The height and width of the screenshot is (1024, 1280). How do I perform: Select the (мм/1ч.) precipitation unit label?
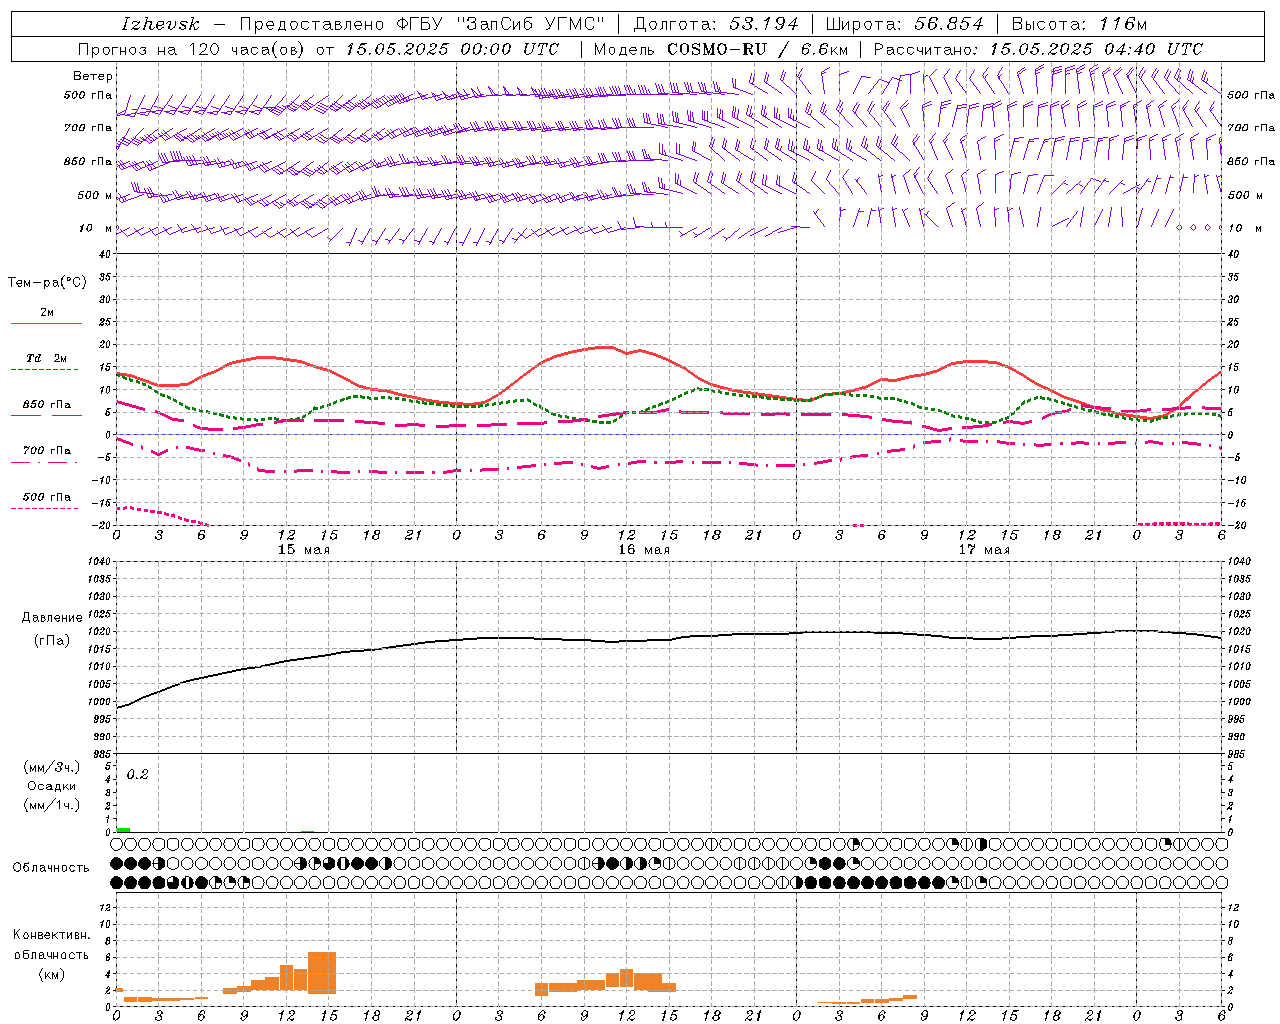[51, 805]
